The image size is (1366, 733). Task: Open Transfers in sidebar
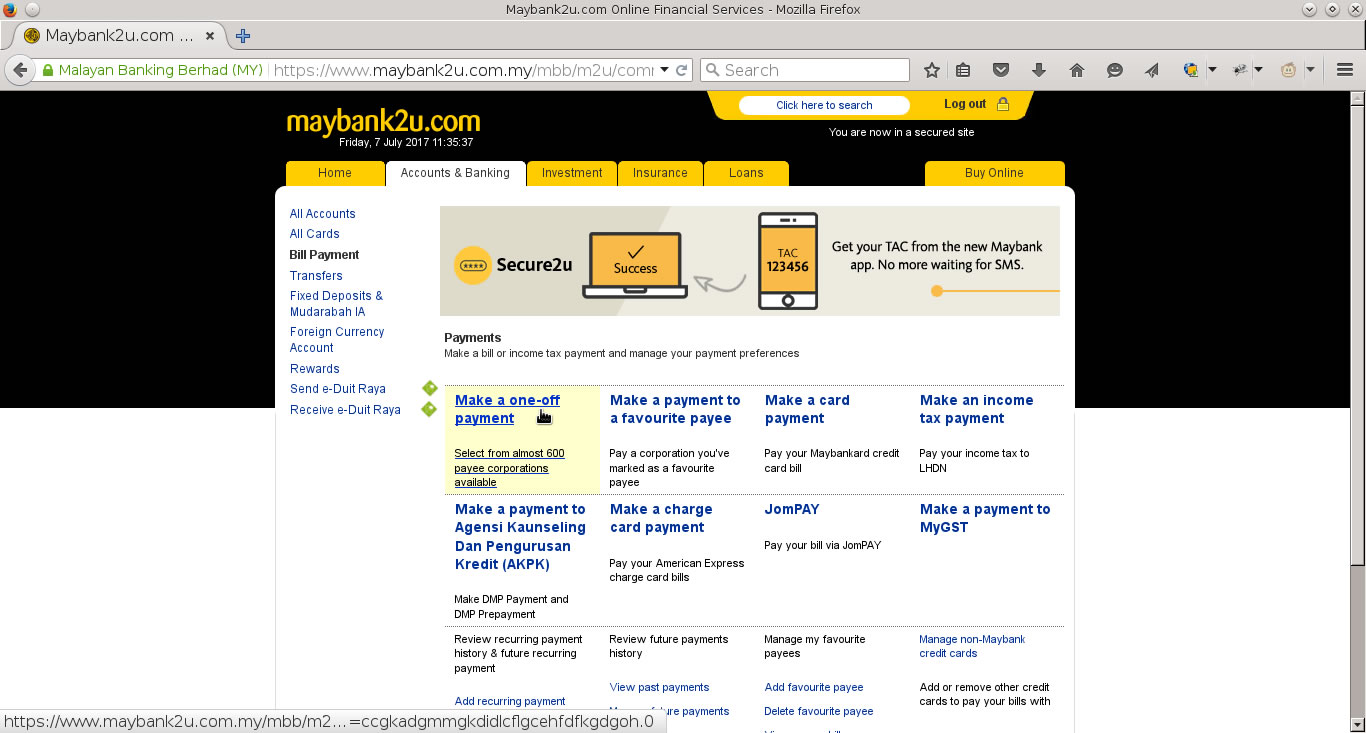pyautogui.click(x=316, y=276)
